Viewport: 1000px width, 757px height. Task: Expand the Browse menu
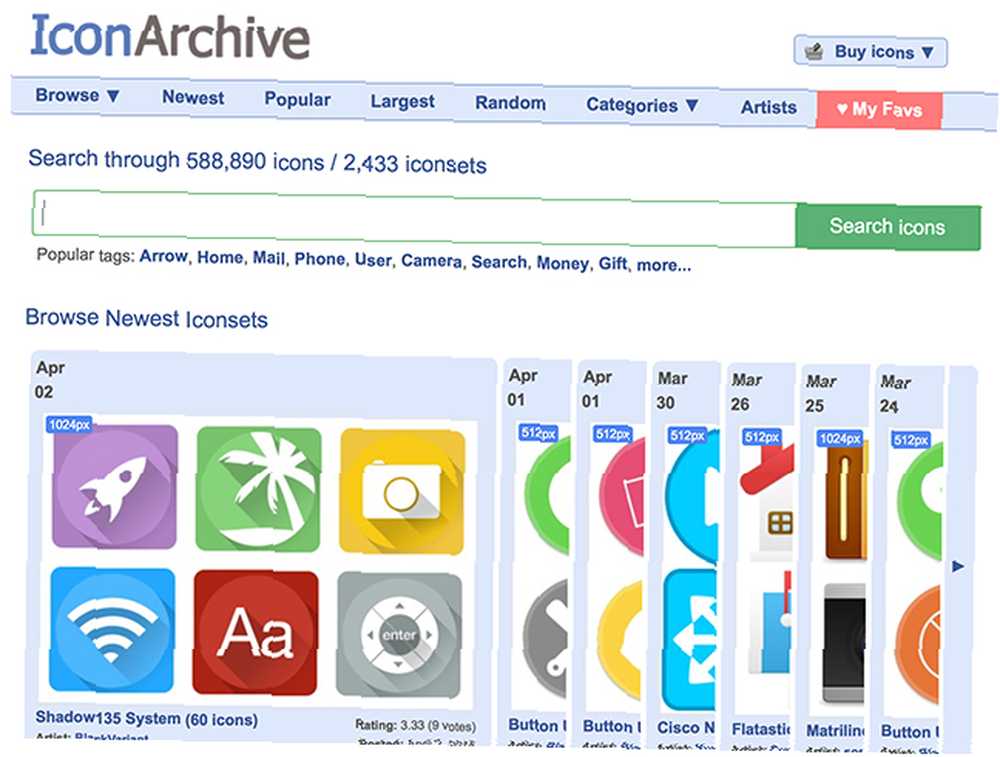tap(77, 96)
